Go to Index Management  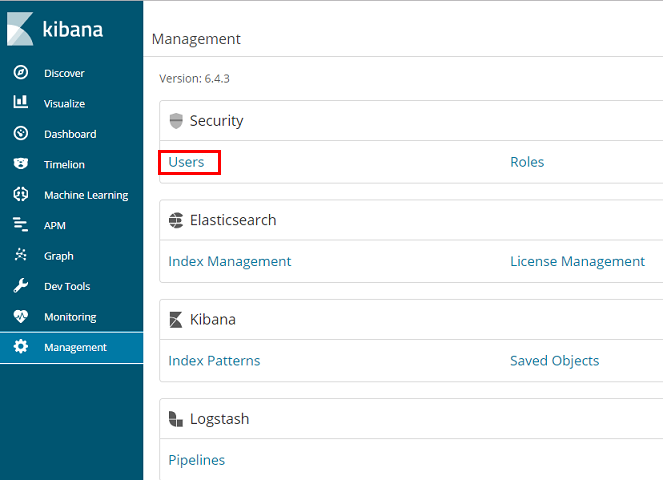coord(230,261)
